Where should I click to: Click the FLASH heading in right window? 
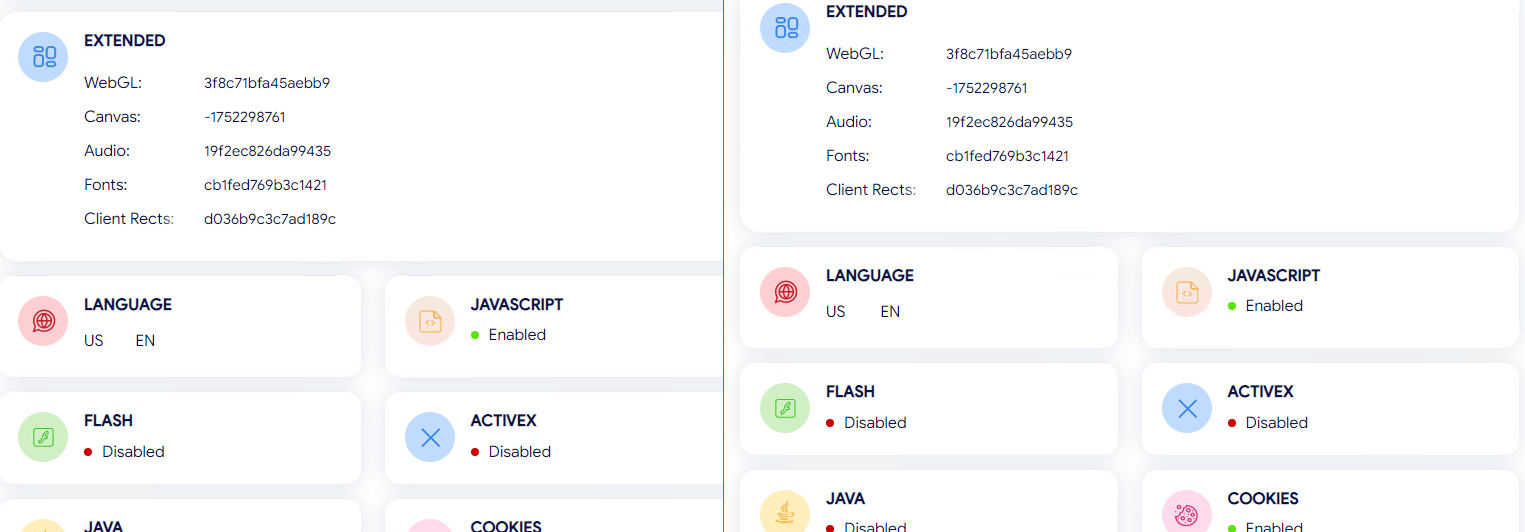(x=850, y=392)
